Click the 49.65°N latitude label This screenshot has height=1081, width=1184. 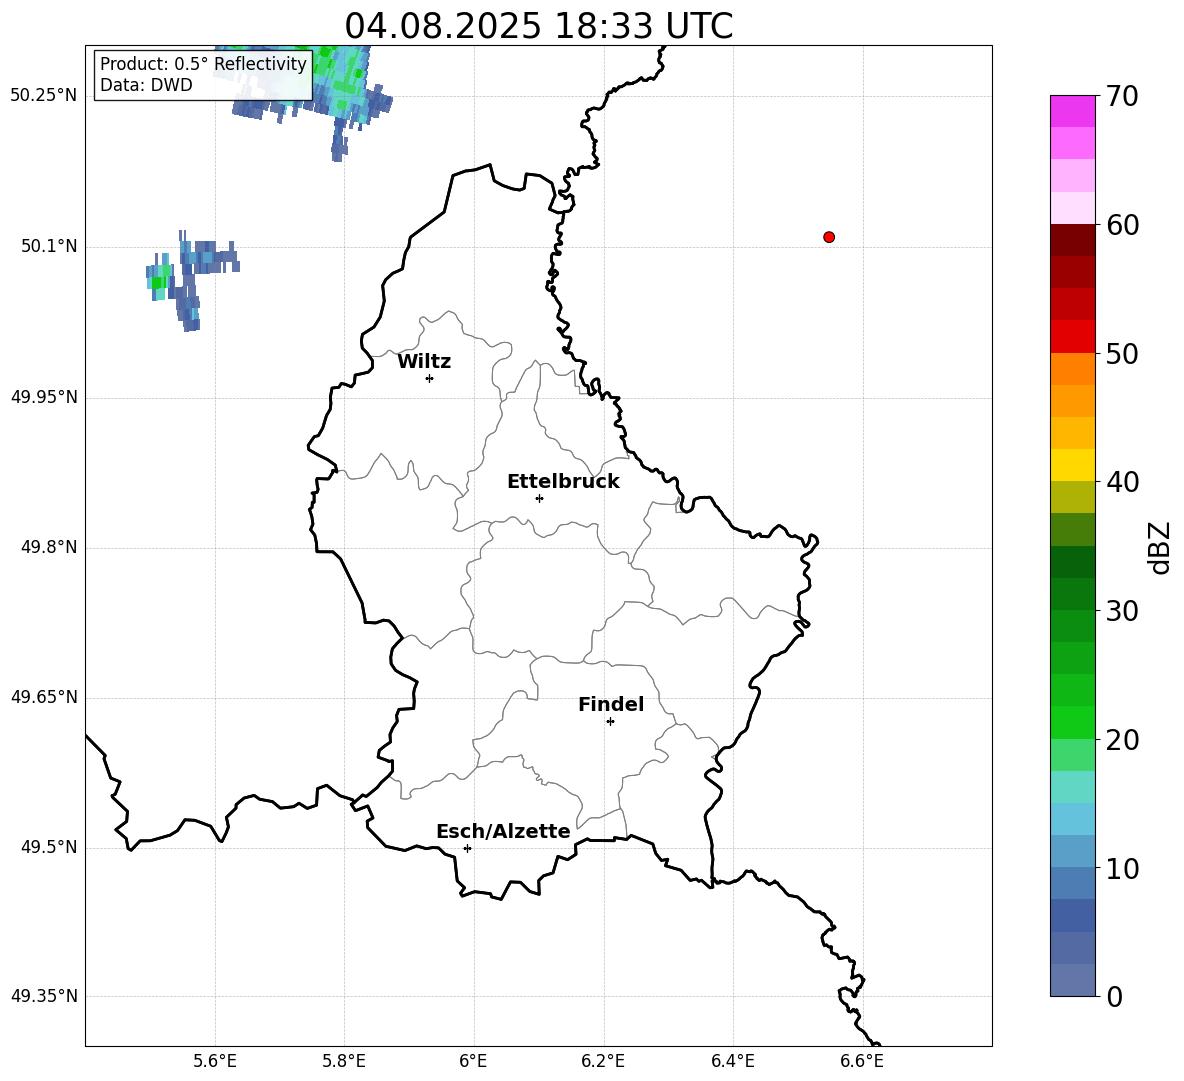click(x=44, y=697)
